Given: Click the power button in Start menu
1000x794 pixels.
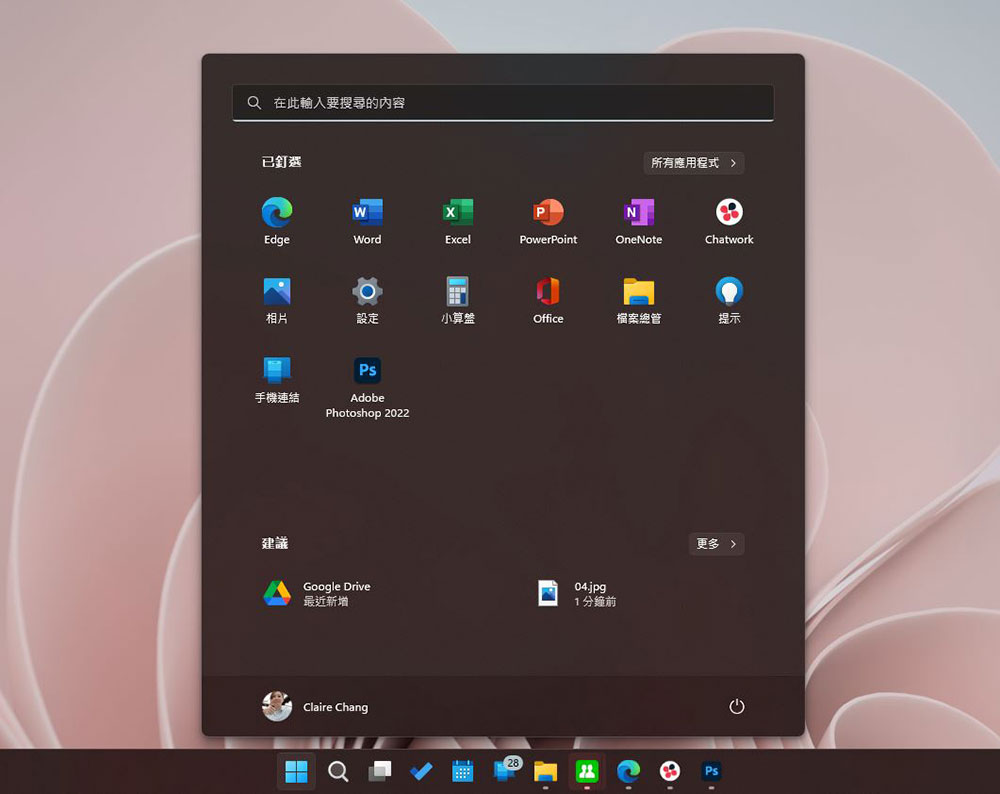Looking at the screenshot, I should tap(737, 707).
